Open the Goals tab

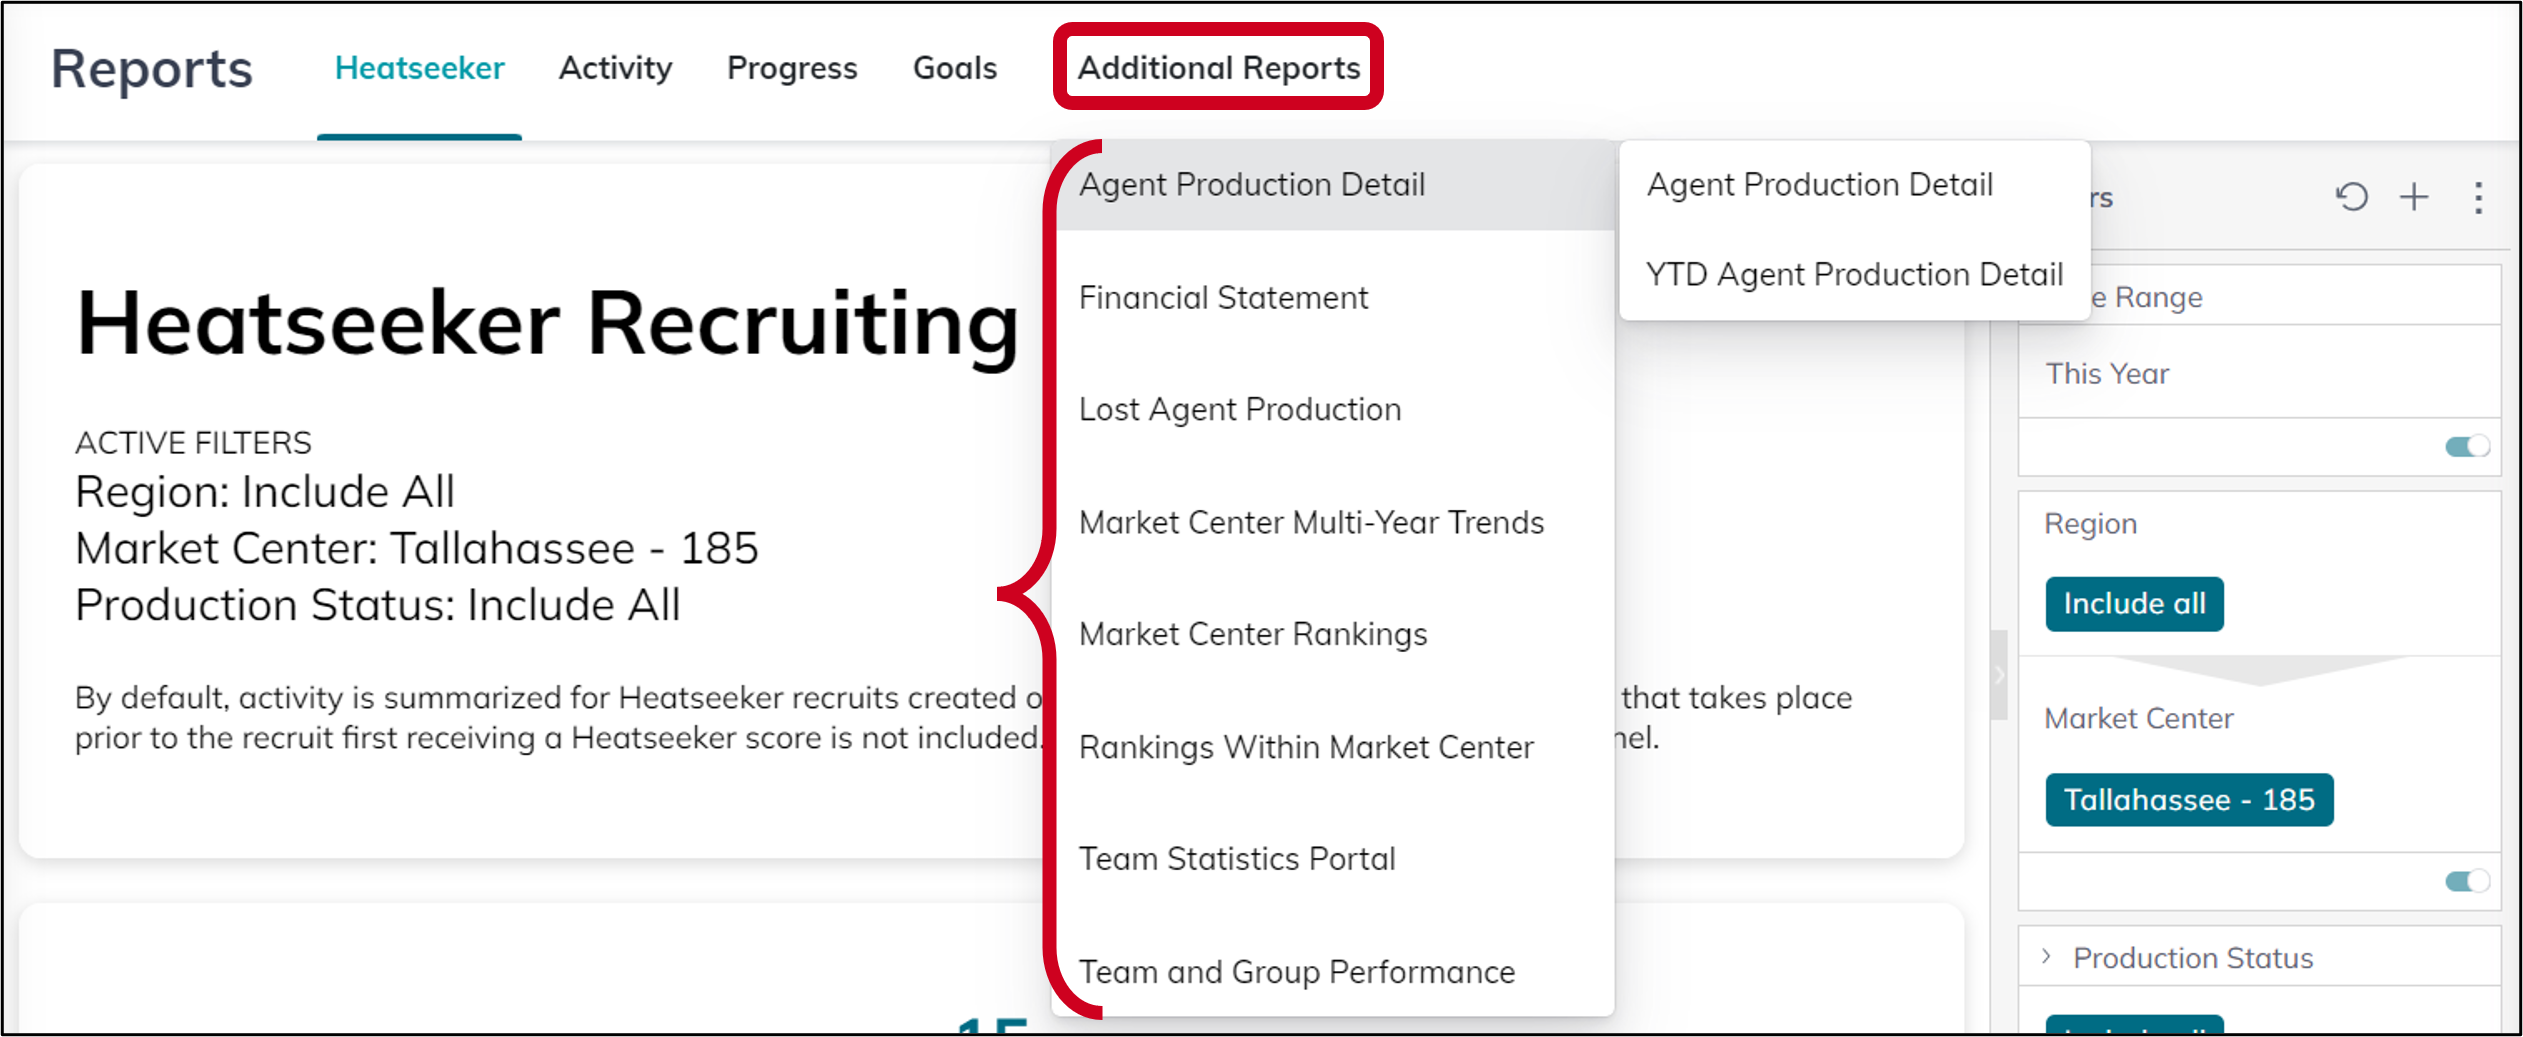click(954, 68)
